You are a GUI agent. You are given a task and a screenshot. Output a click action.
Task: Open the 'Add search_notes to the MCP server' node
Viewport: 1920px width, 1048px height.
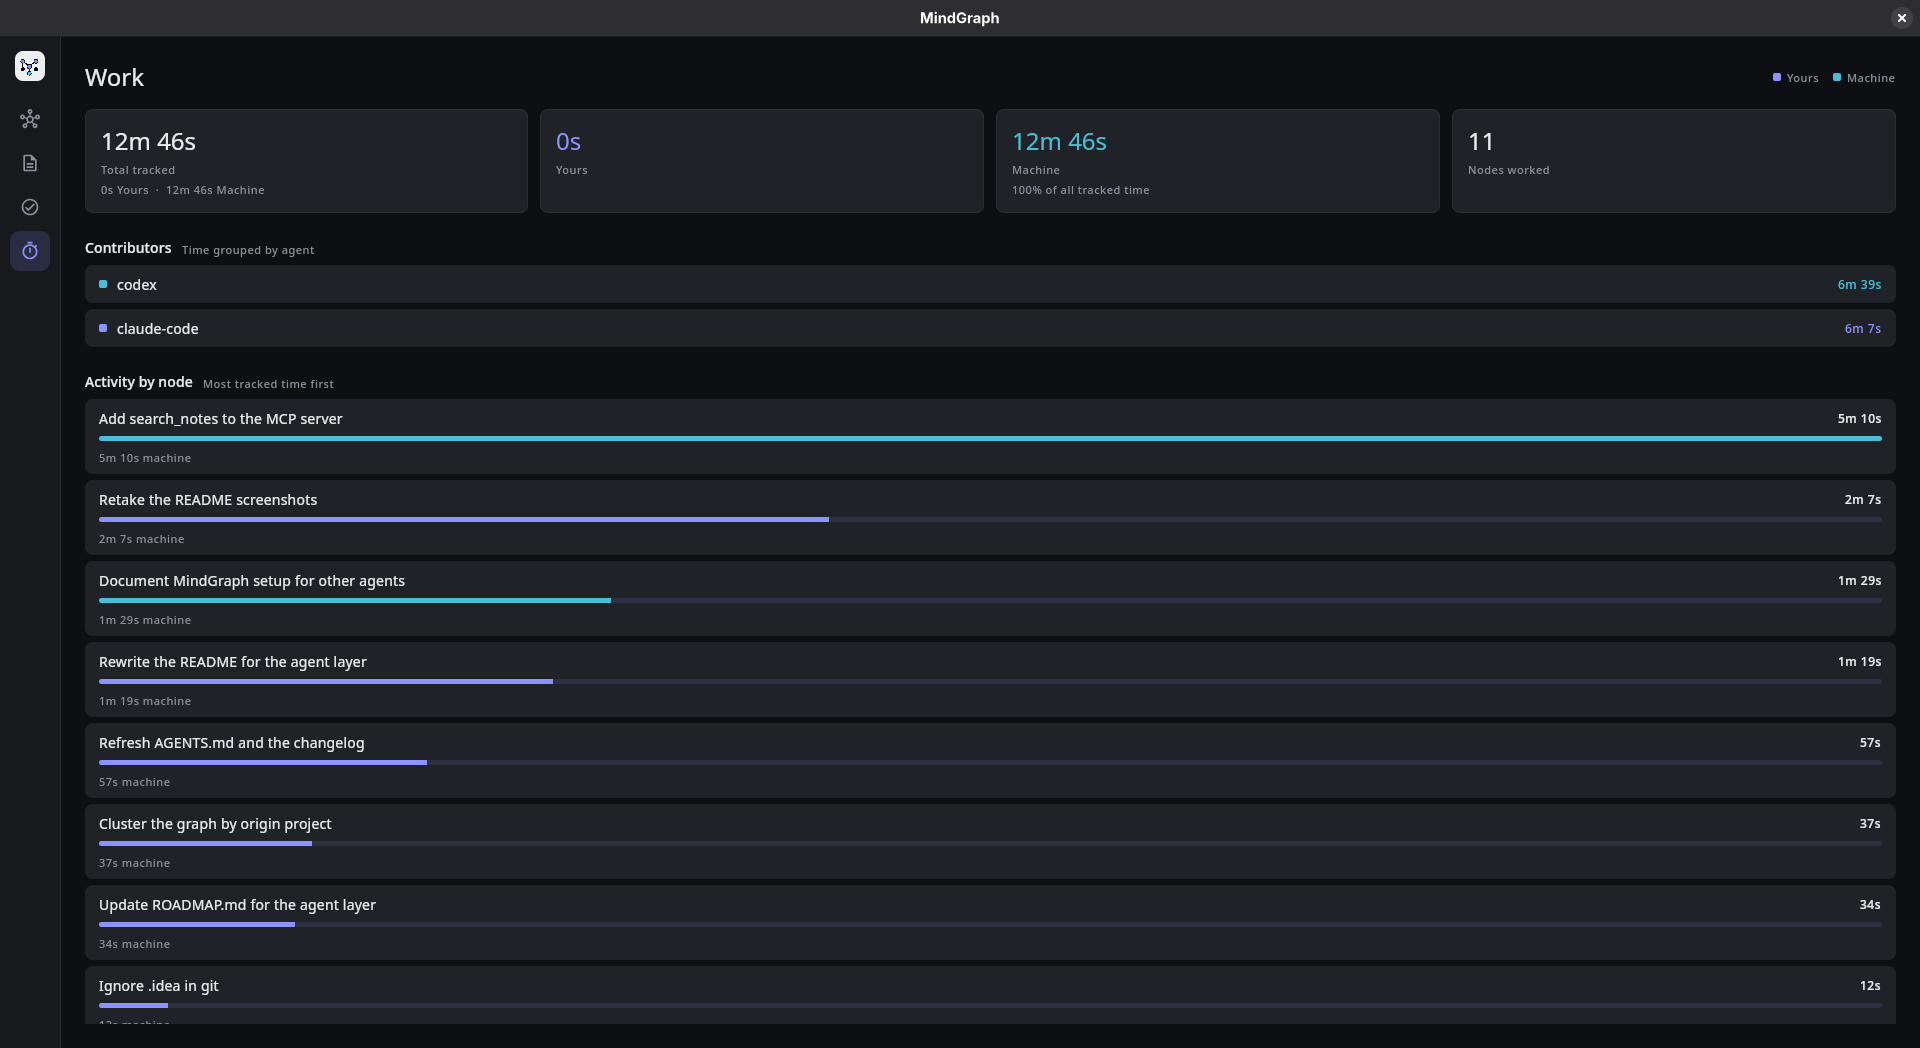990,436
